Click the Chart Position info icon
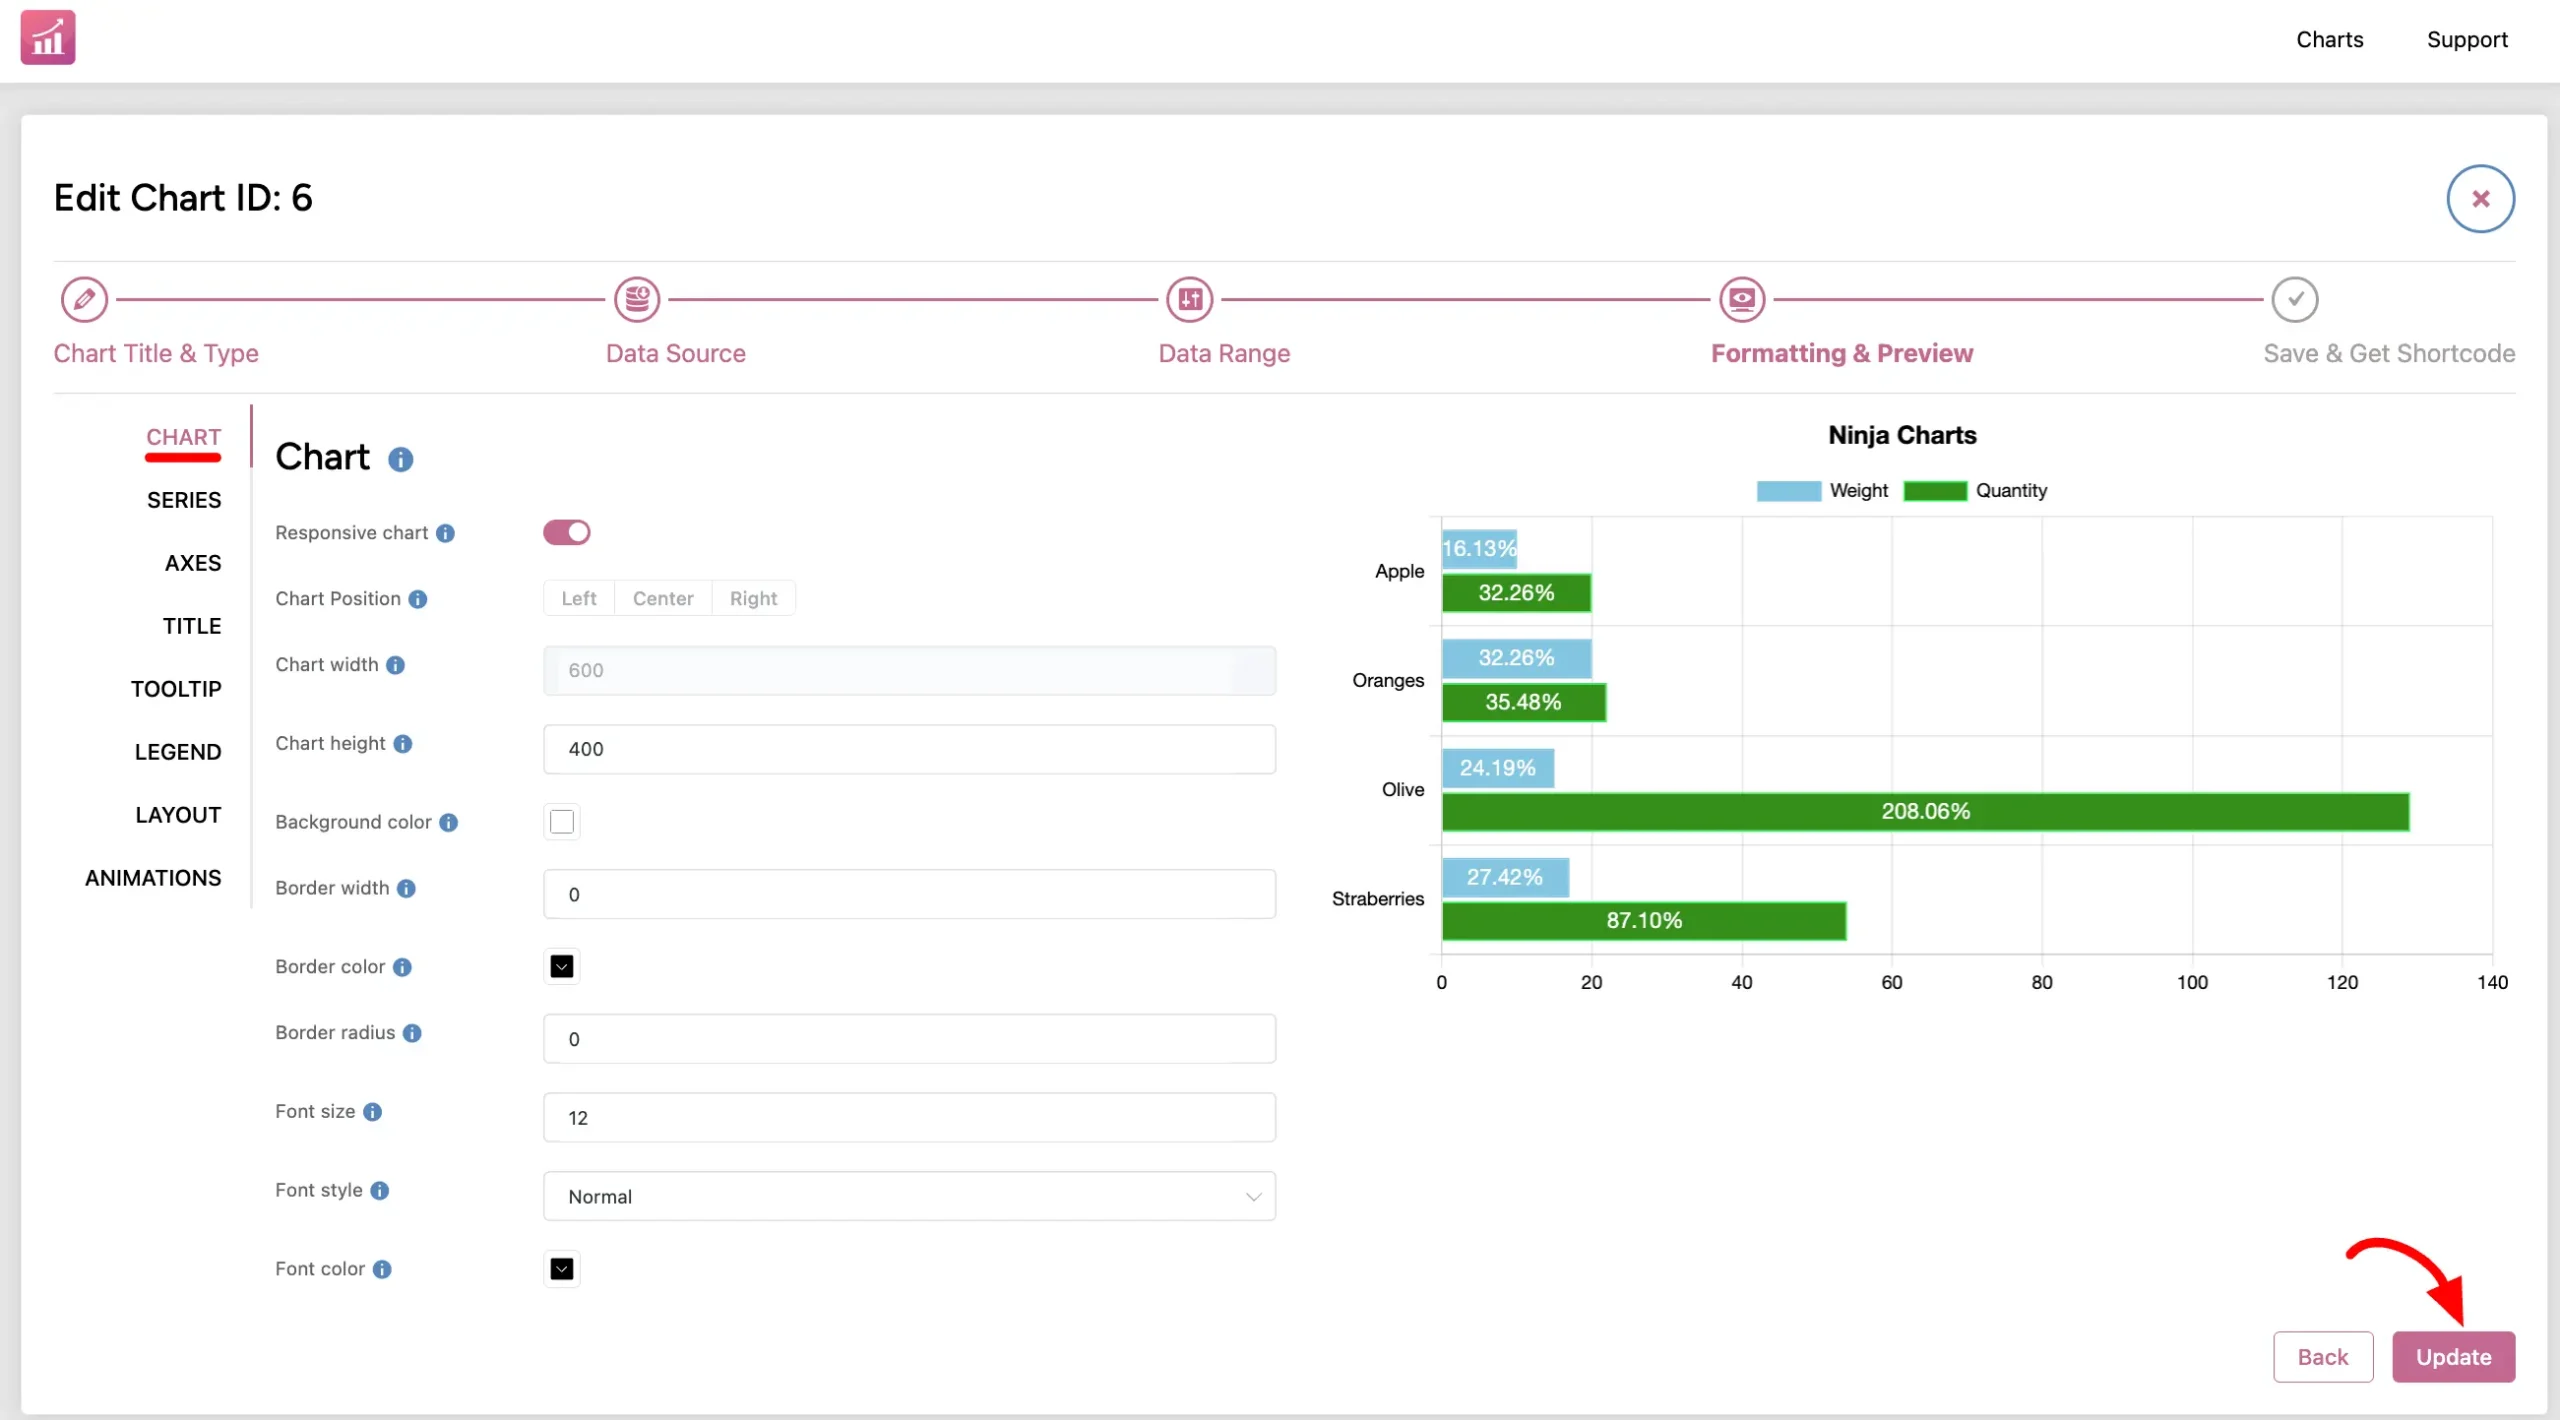The image size is (2560, 1420). 418,599
